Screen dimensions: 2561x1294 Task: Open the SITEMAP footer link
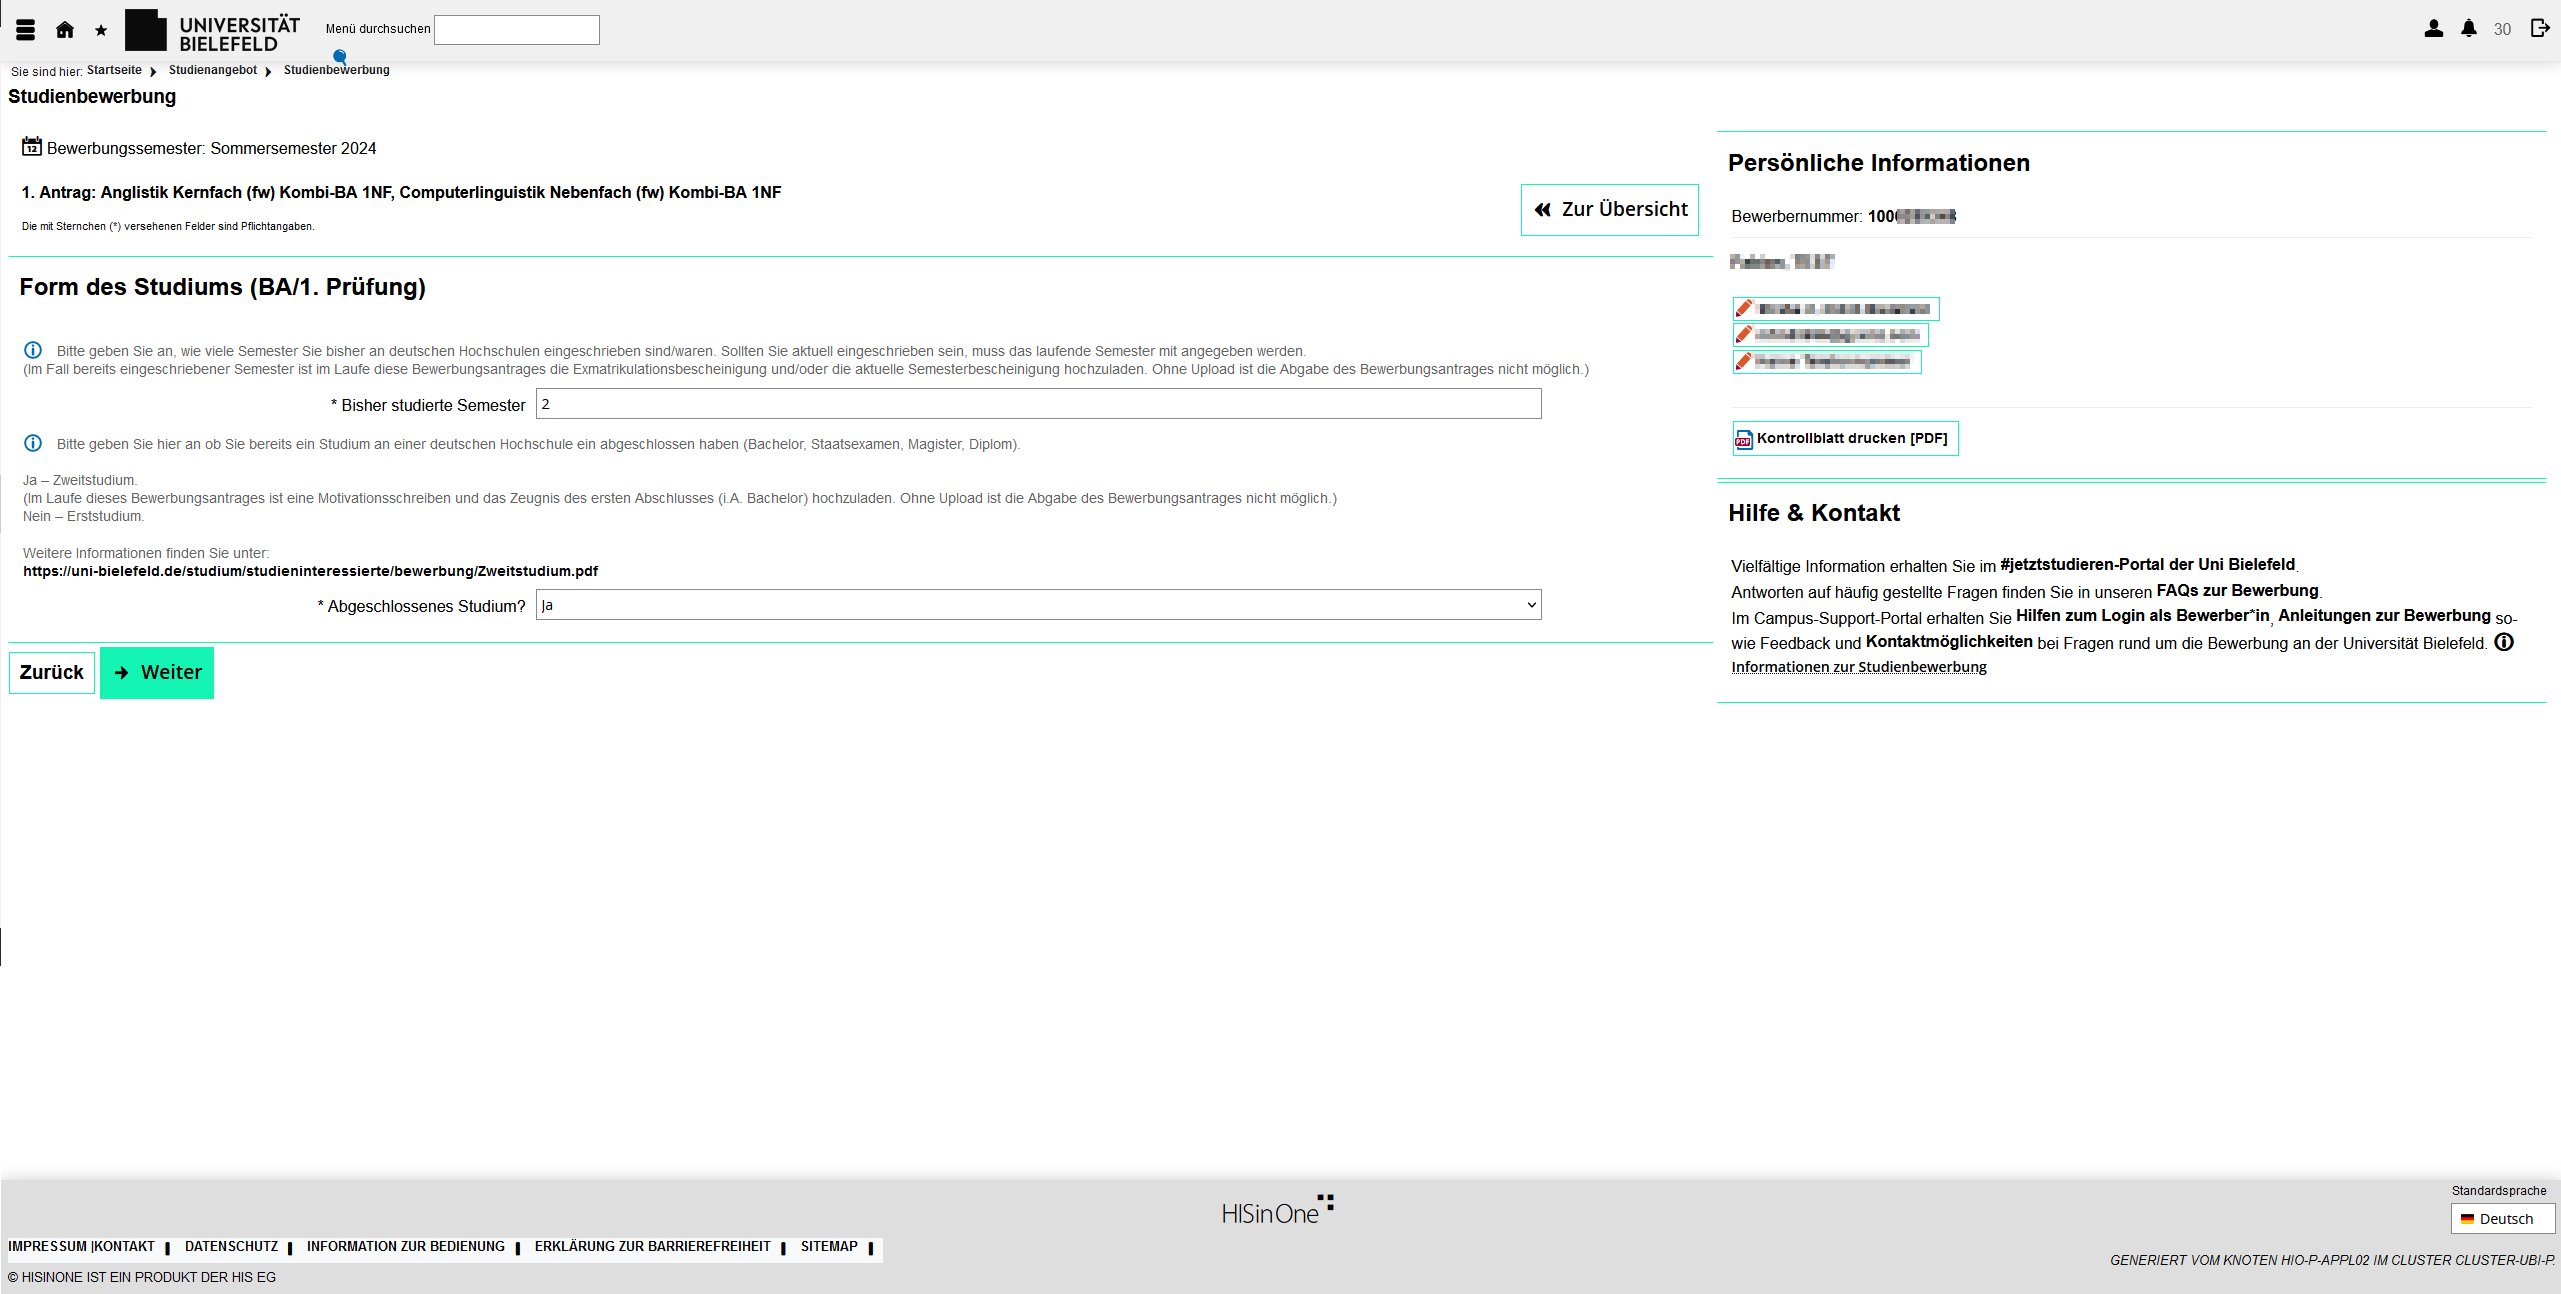click(x=829, y=1247)
